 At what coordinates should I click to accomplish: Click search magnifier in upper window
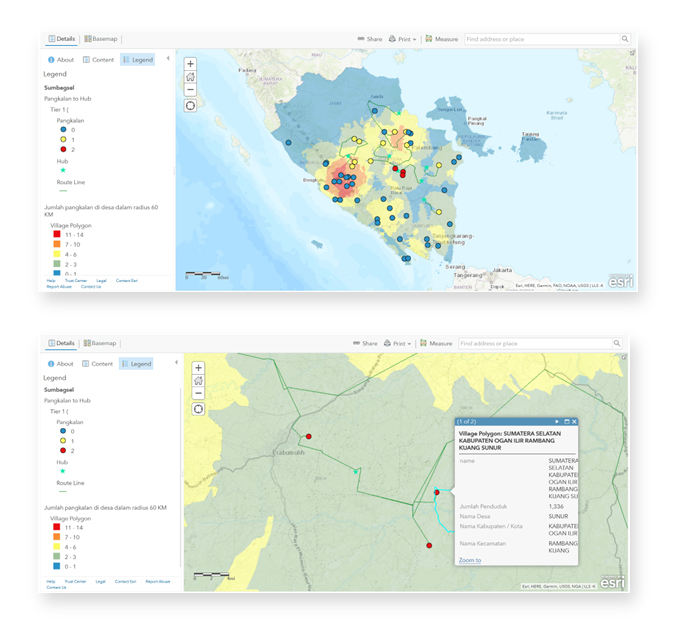pyautogui.click(x=625, y=39)
